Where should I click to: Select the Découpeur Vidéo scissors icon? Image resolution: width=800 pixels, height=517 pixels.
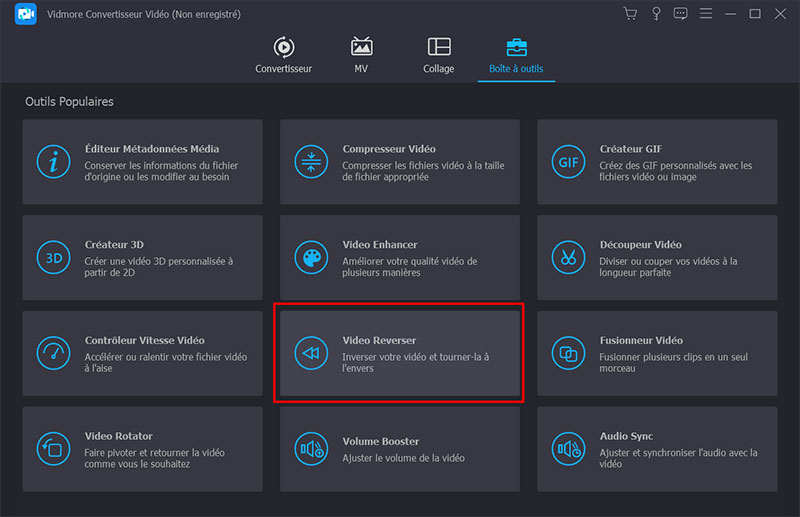tap(568, 257)
